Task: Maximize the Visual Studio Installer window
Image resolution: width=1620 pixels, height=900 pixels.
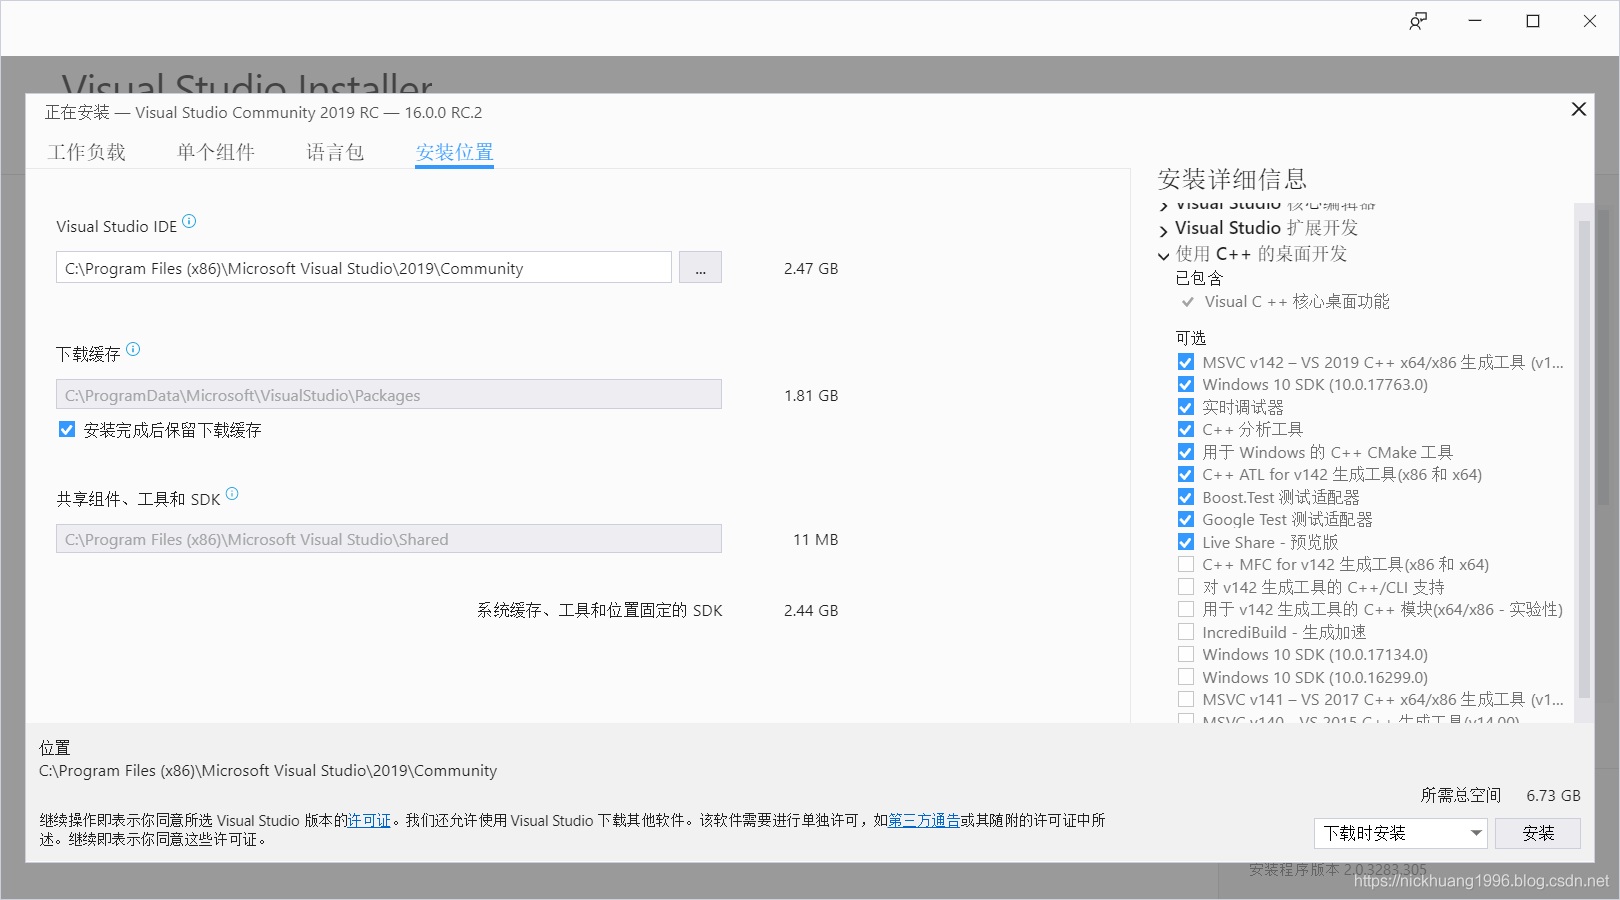Action: (x=1533, y=21)
